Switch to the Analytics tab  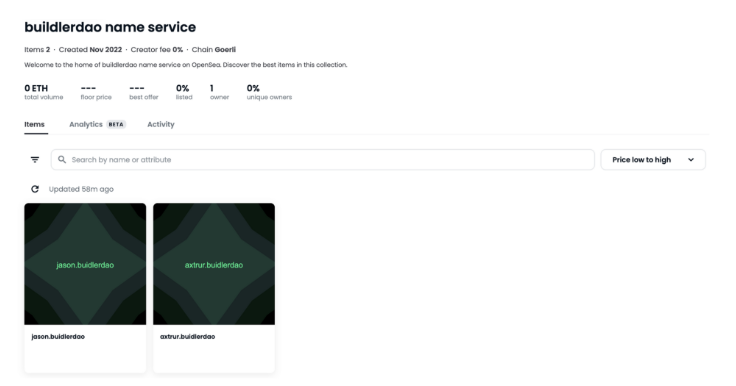coord(86,124)
